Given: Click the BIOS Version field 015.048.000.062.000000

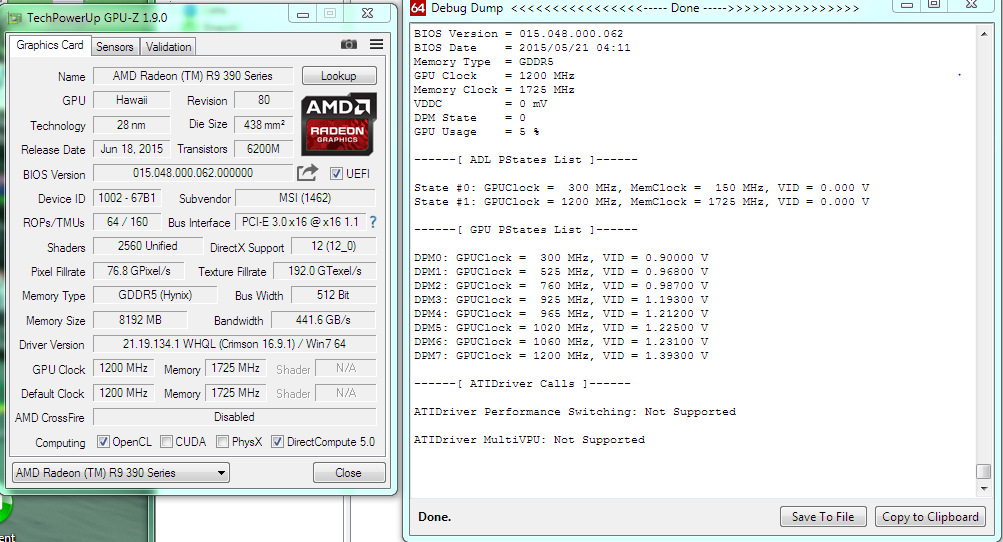Looking at the screenshot, I should coord(193,173).
